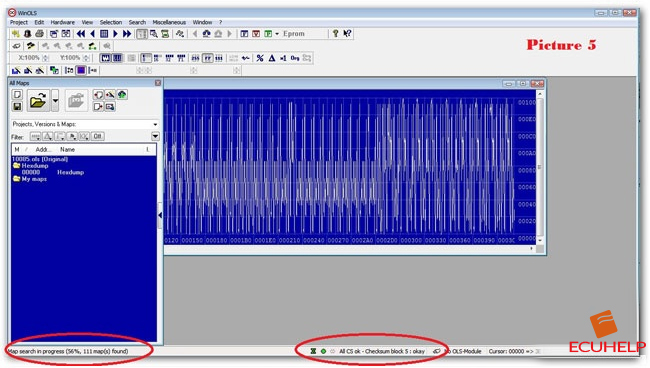
Task: Open Projects, Versions & Maps dropdown
Action: coord(85,124)
